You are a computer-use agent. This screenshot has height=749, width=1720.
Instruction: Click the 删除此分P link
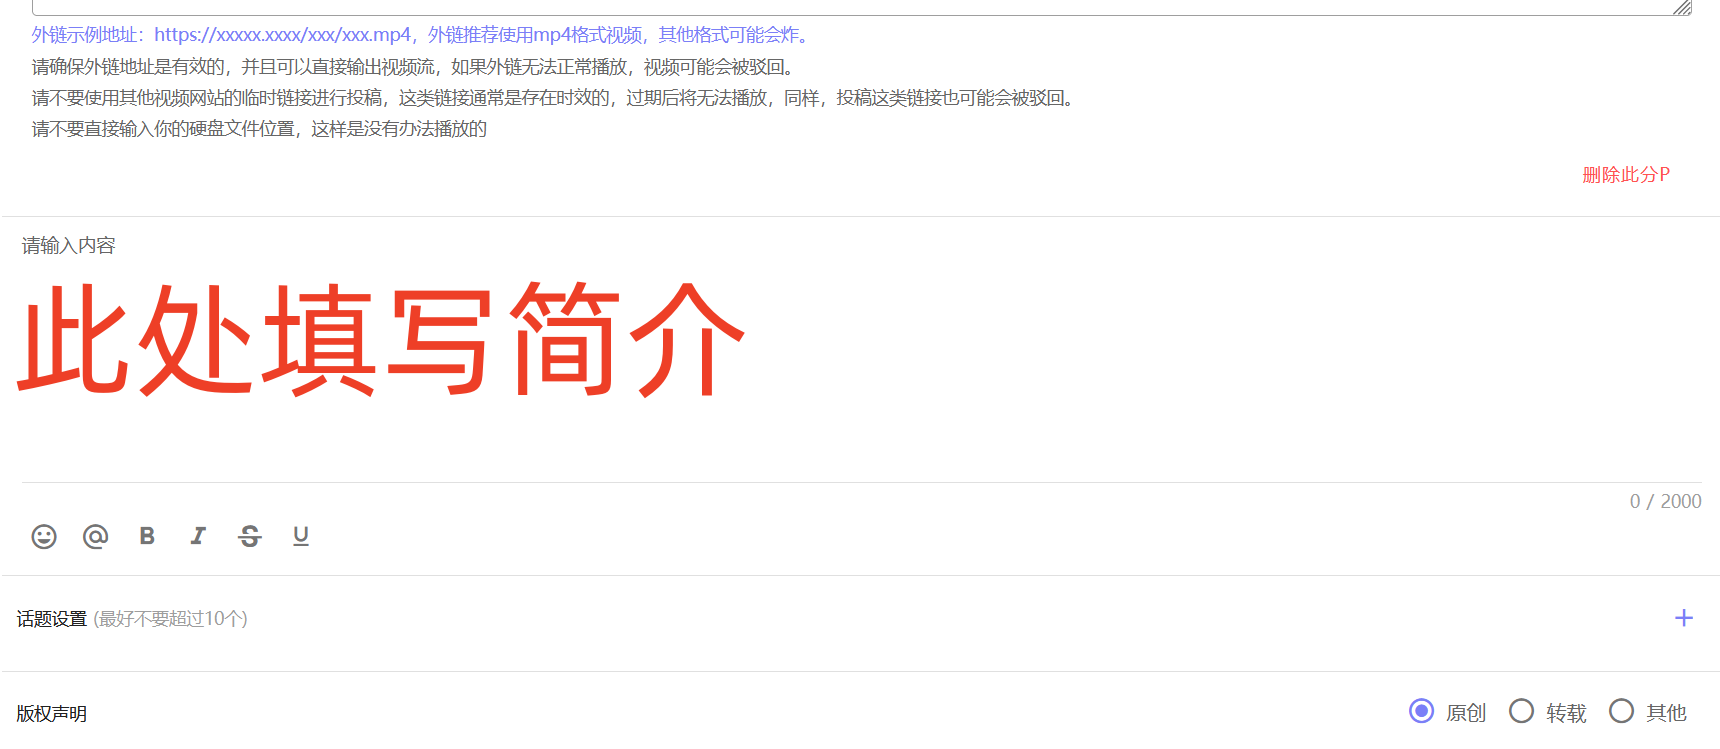(1626, 175)
